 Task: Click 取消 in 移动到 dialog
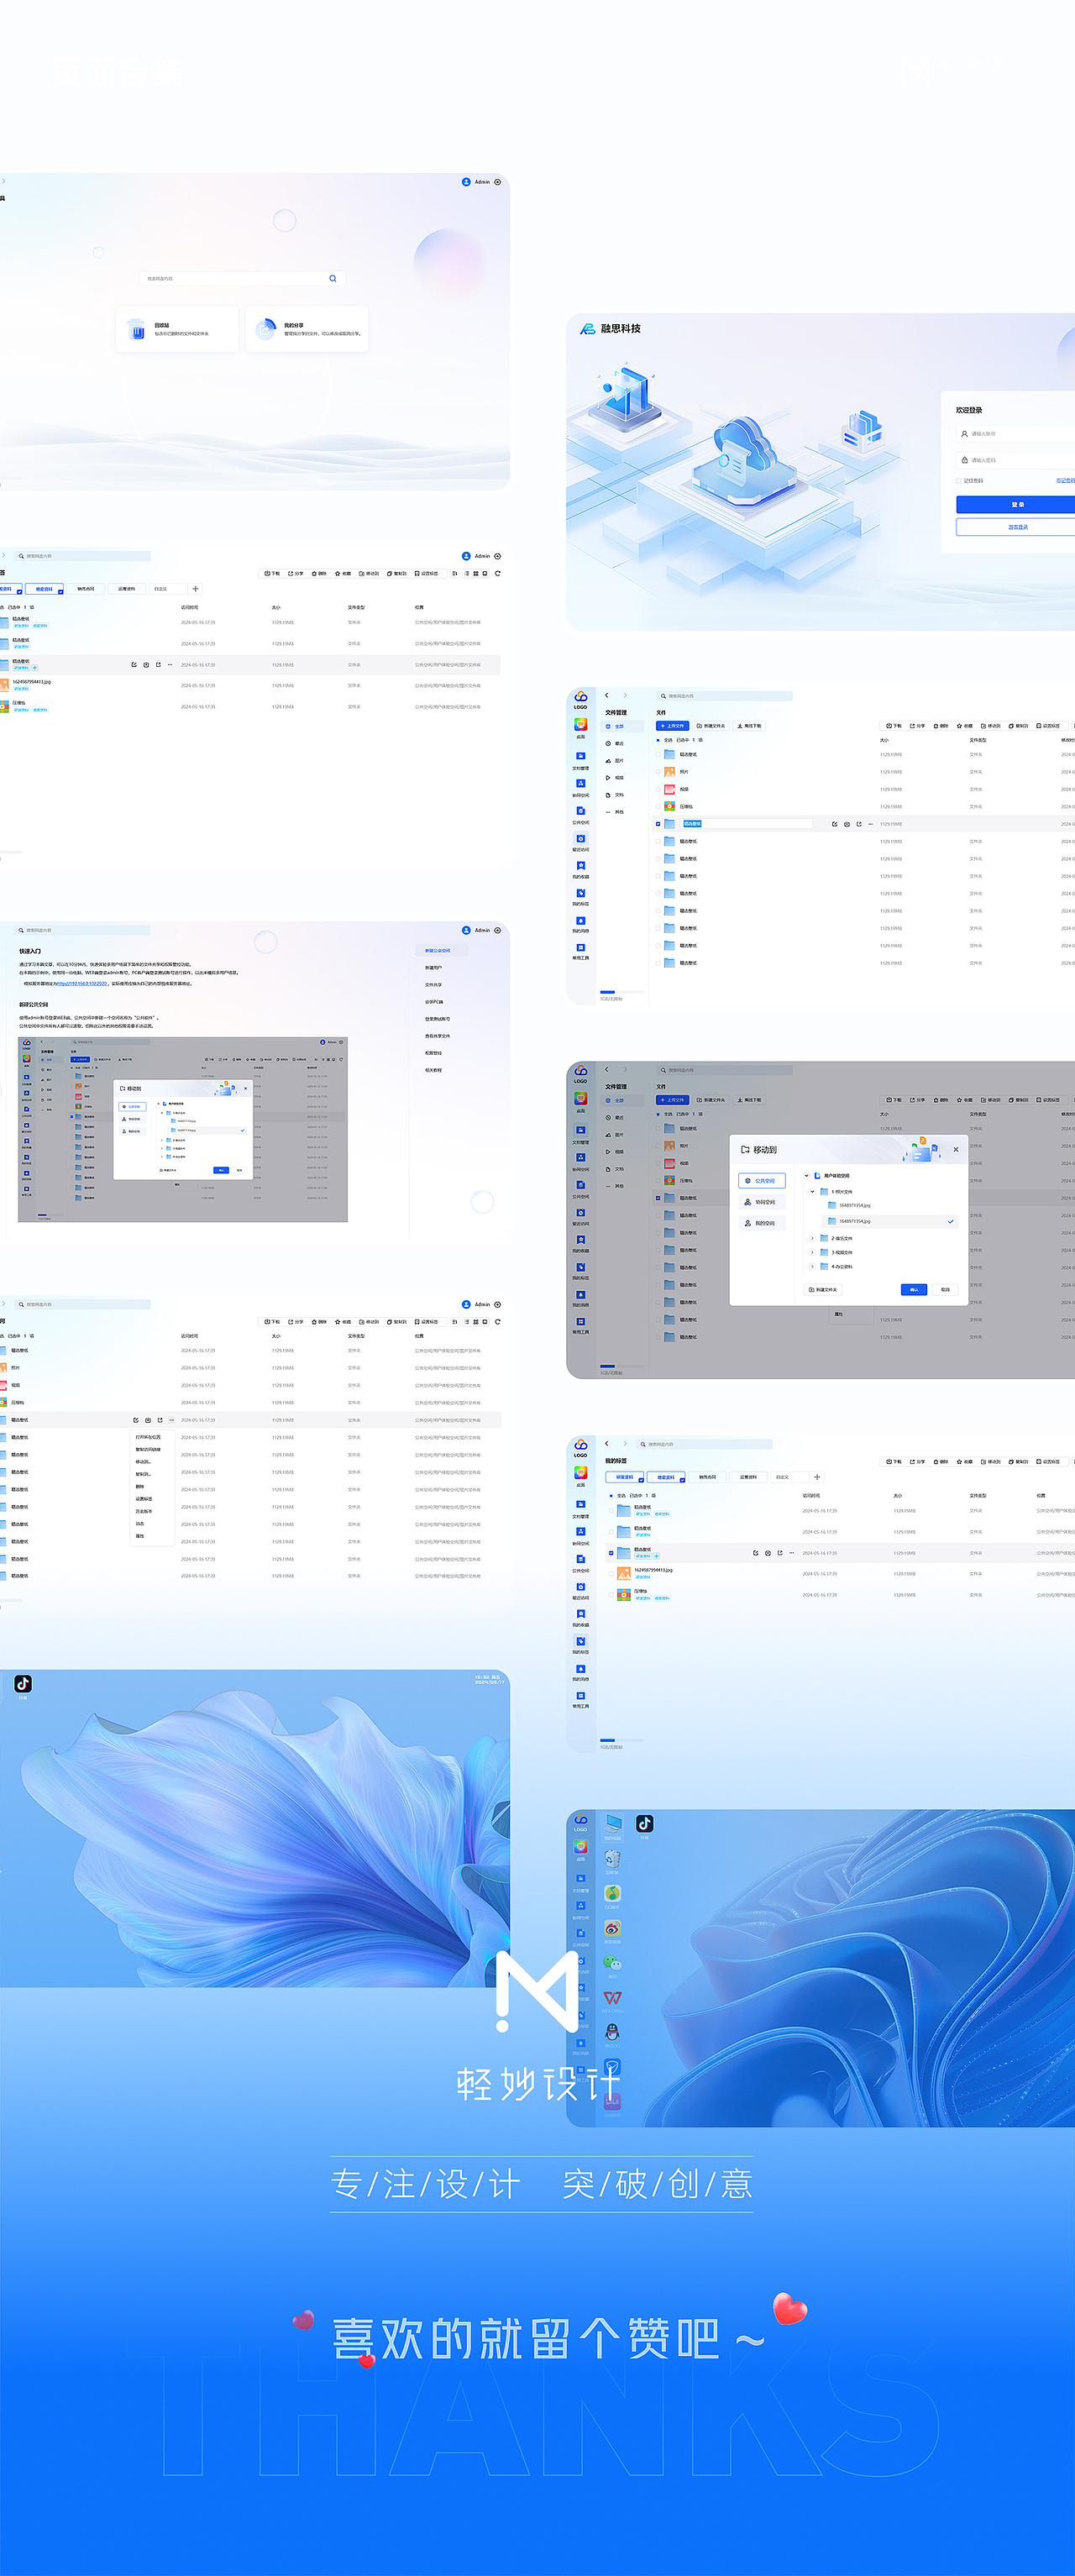point(945,1289)
